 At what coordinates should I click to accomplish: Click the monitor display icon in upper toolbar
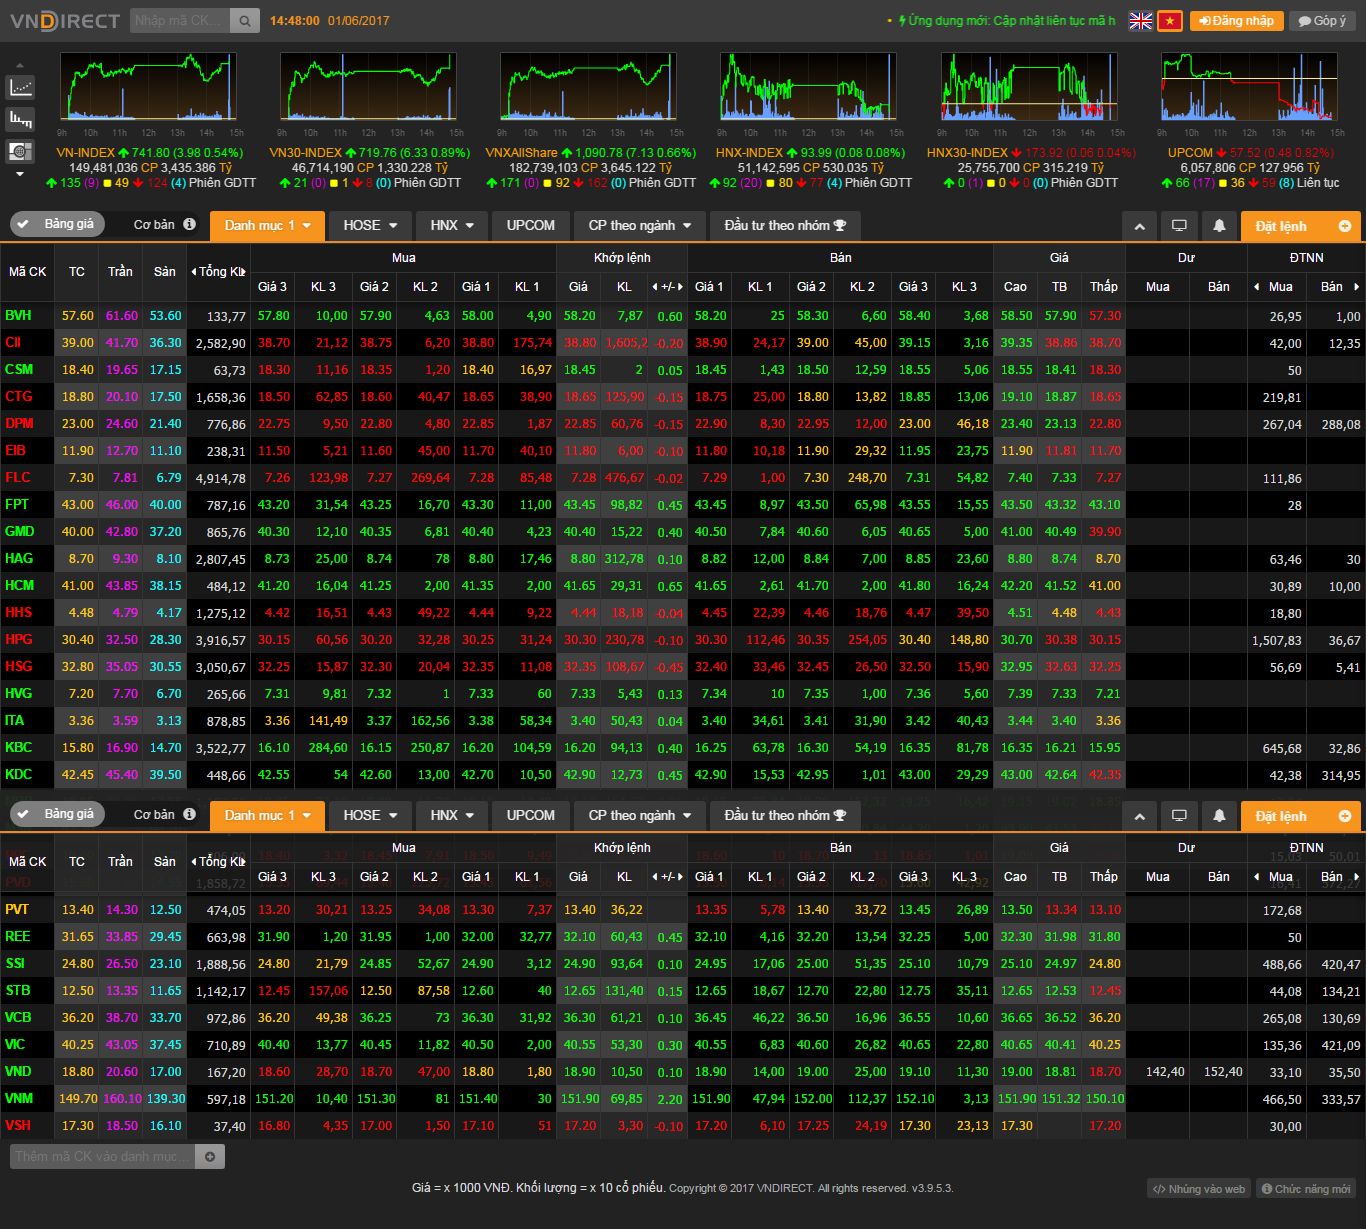coord(1179,226)
